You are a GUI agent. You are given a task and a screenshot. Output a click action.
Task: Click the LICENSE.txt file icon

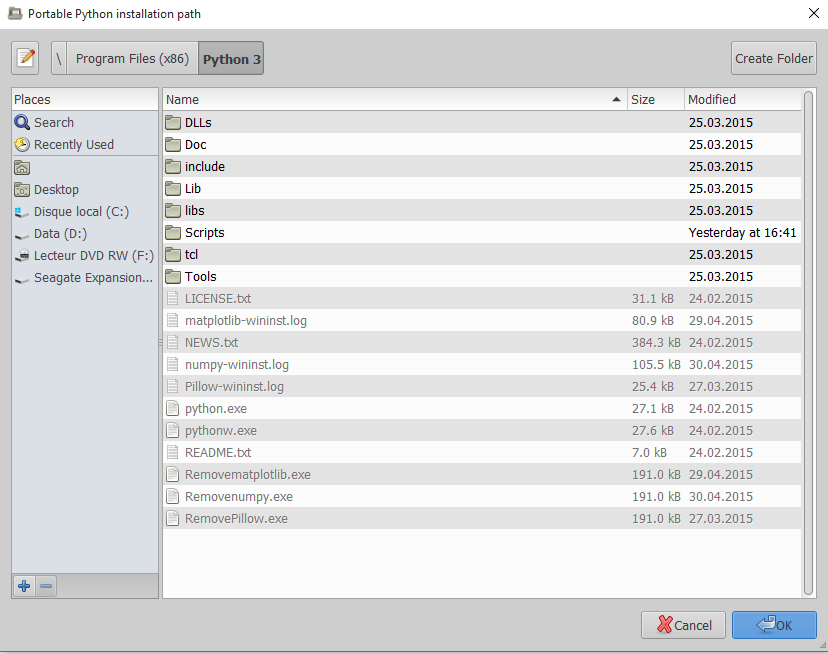(172, 298)
